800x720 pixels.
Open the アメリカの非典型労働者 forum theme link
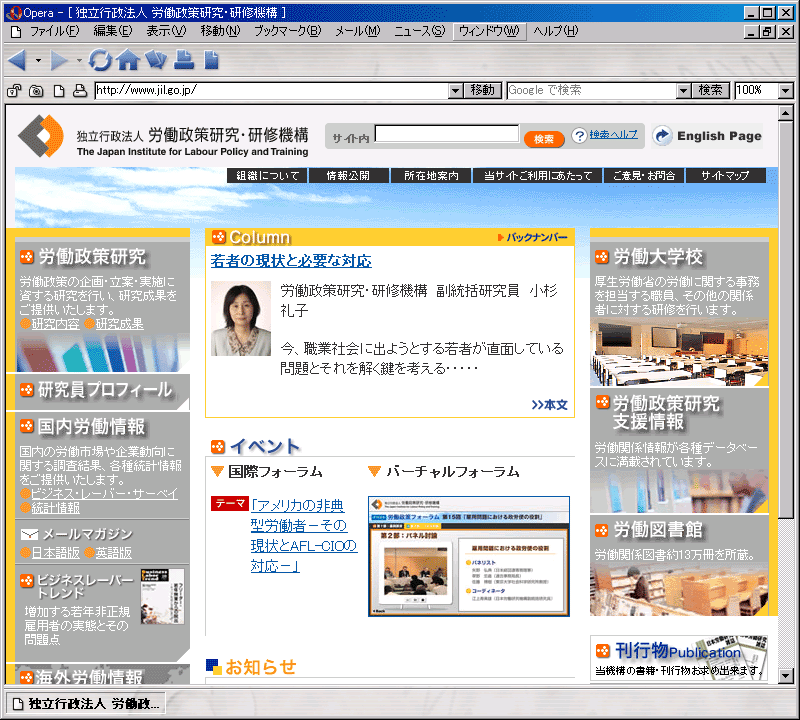tap(304, 535)
